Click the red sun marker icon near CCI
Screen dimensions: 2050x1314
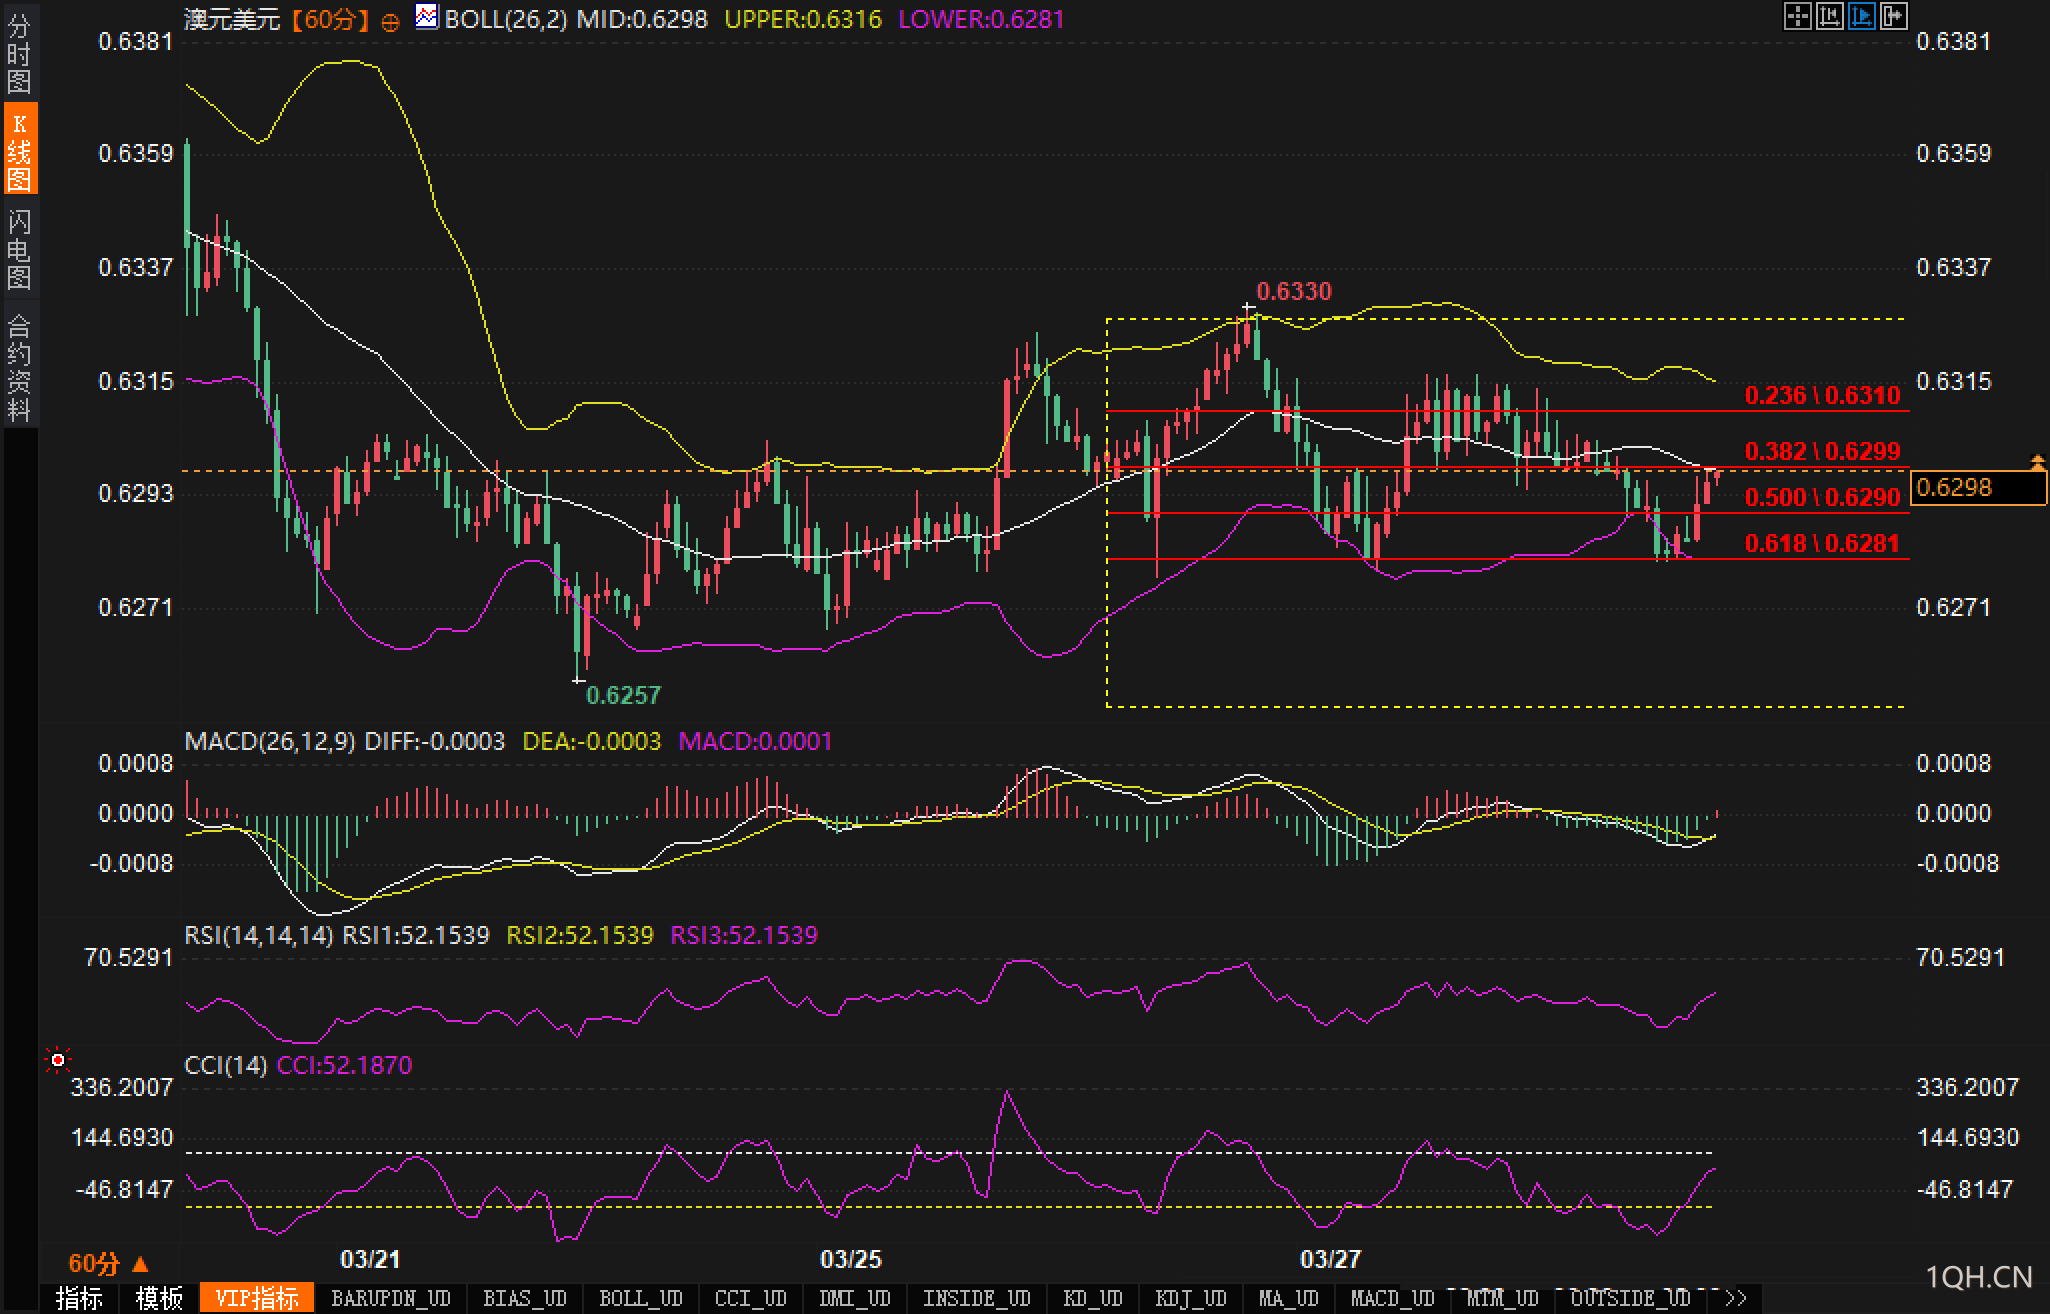click(x=58, y=1059)
